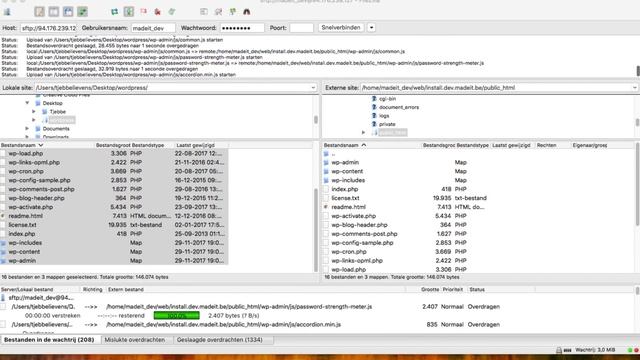The image size is (640, 360).
Task: Expand the wordpress folder in local tree
Action: click(34, 120)
